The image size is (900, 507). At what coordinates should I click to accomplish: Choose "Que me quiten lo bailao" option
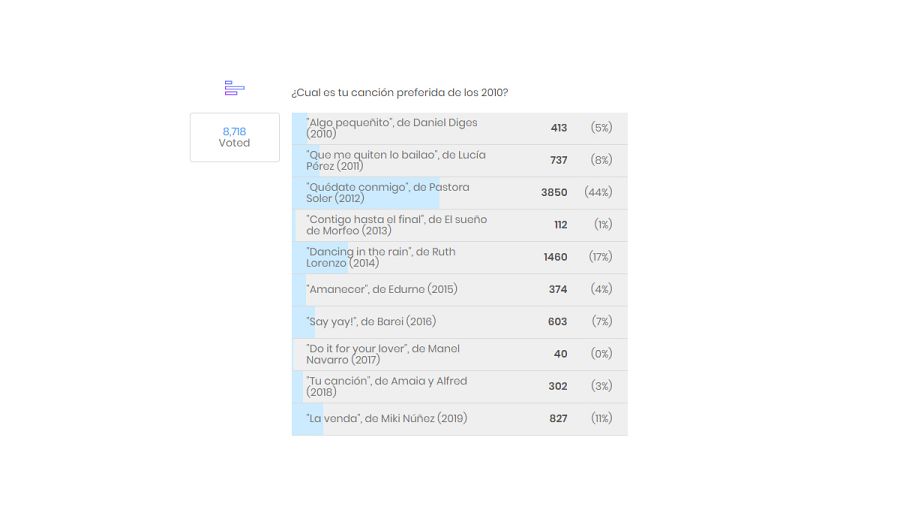point(398,160)
